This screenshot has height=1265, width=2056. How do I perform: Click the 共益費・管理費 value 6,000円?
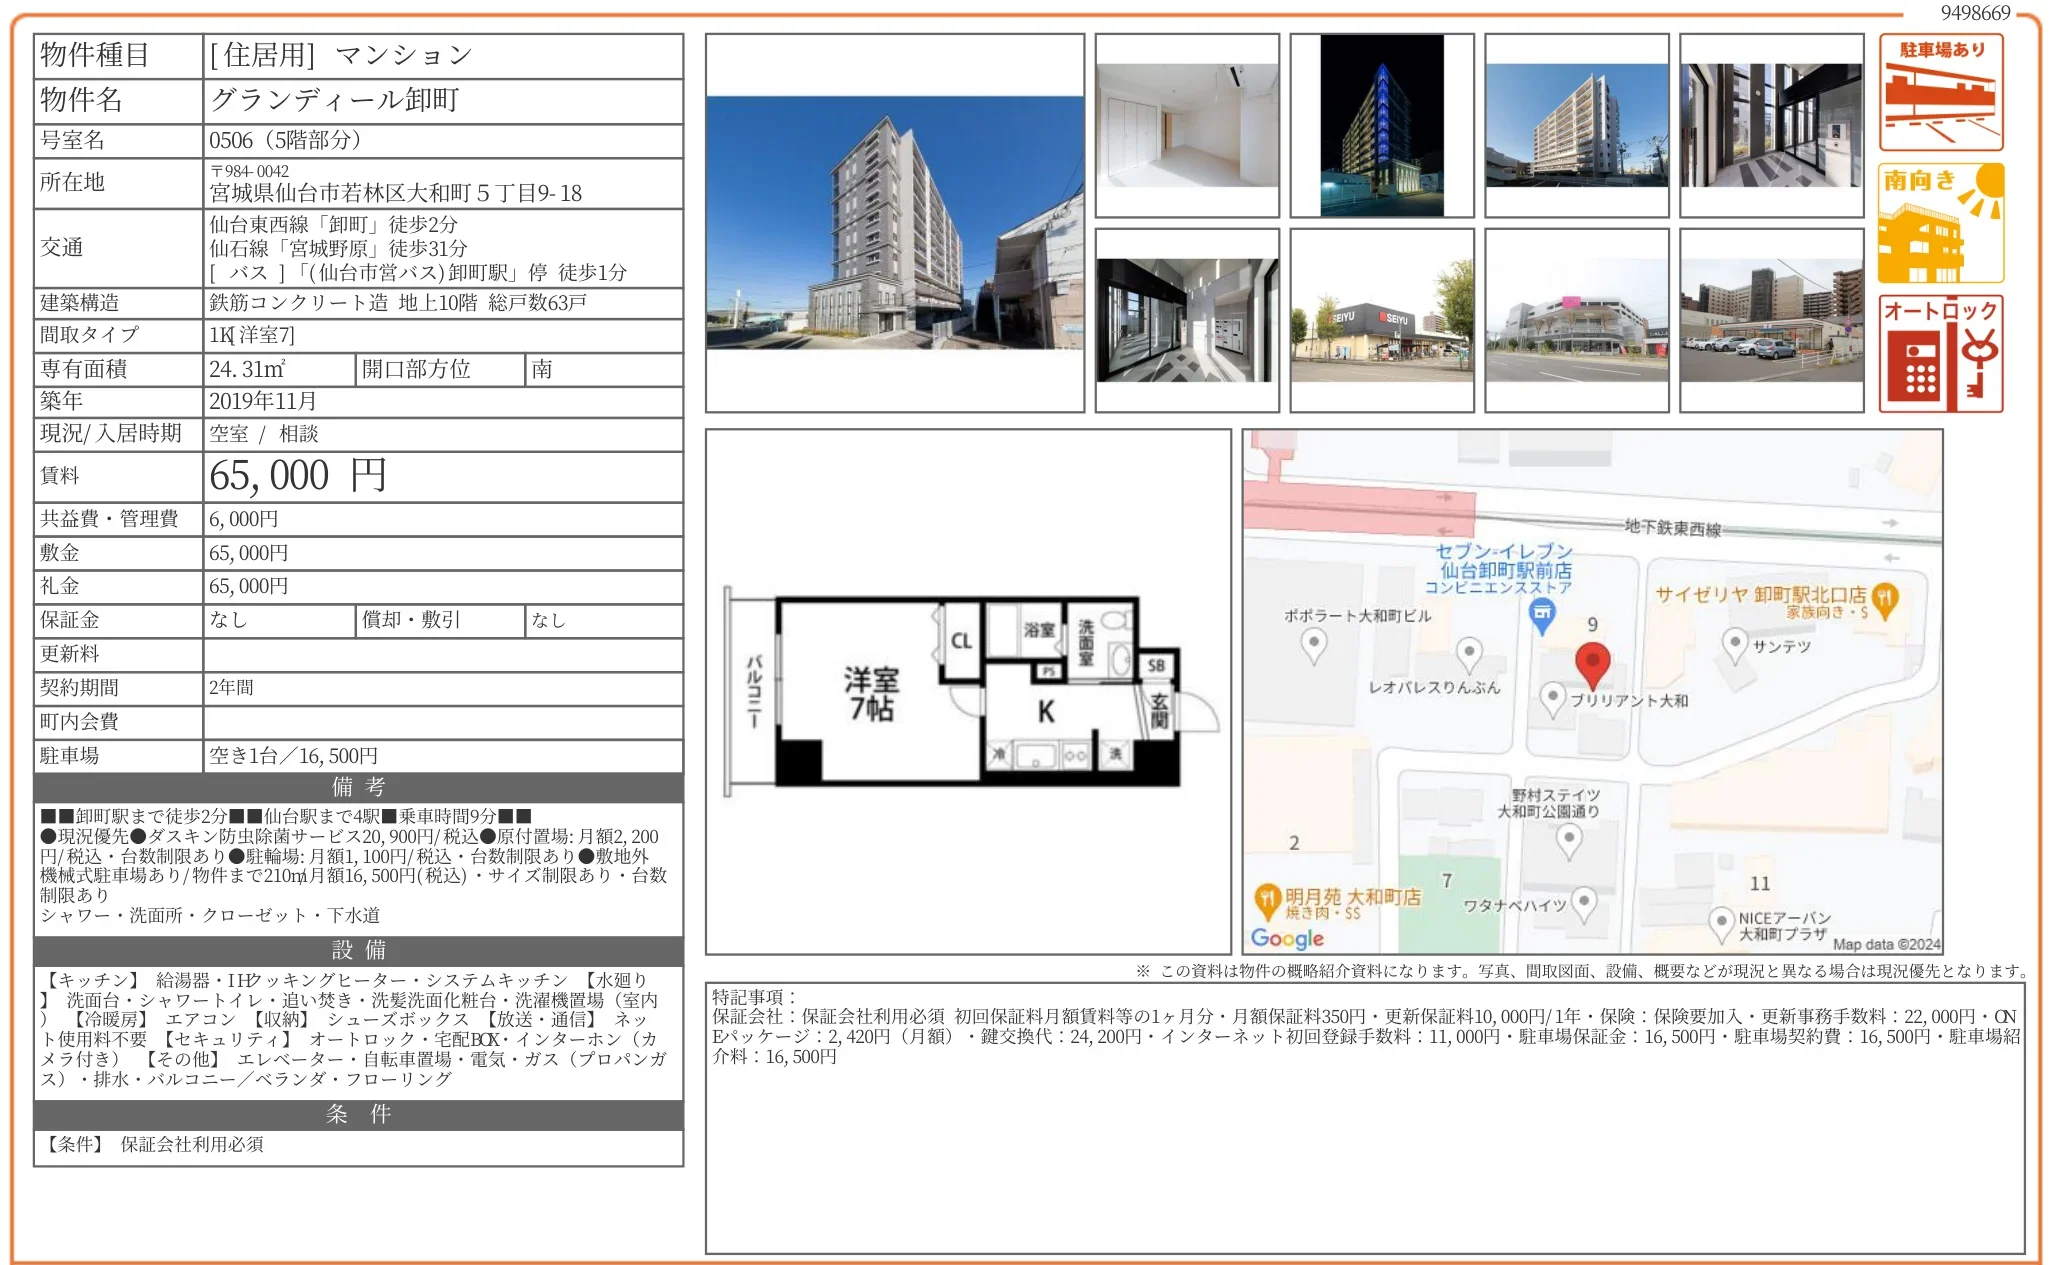point(244,519)
